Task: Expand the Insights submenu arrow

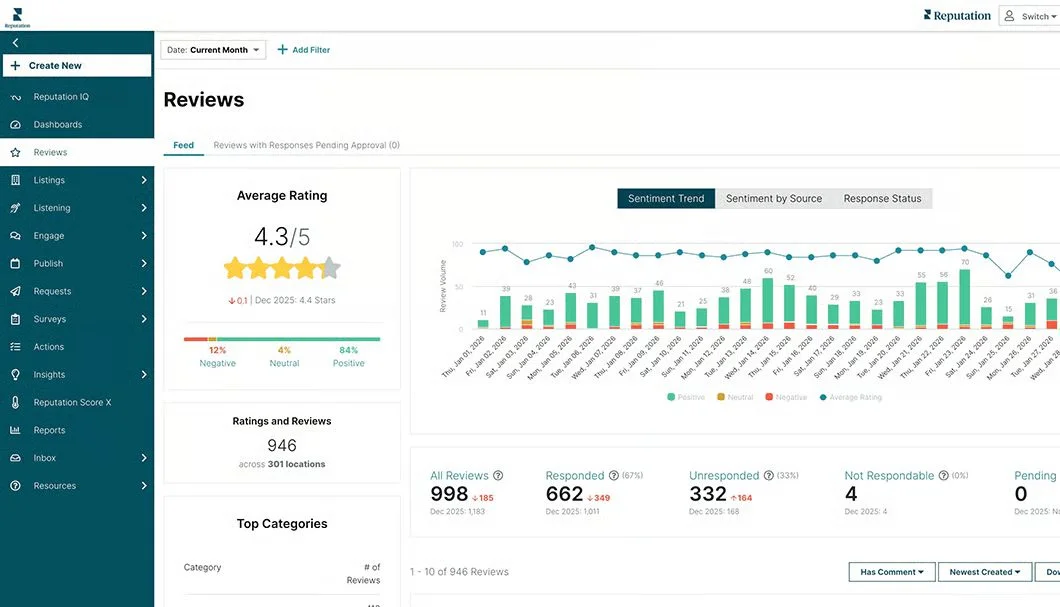Action: pos(143,374)
